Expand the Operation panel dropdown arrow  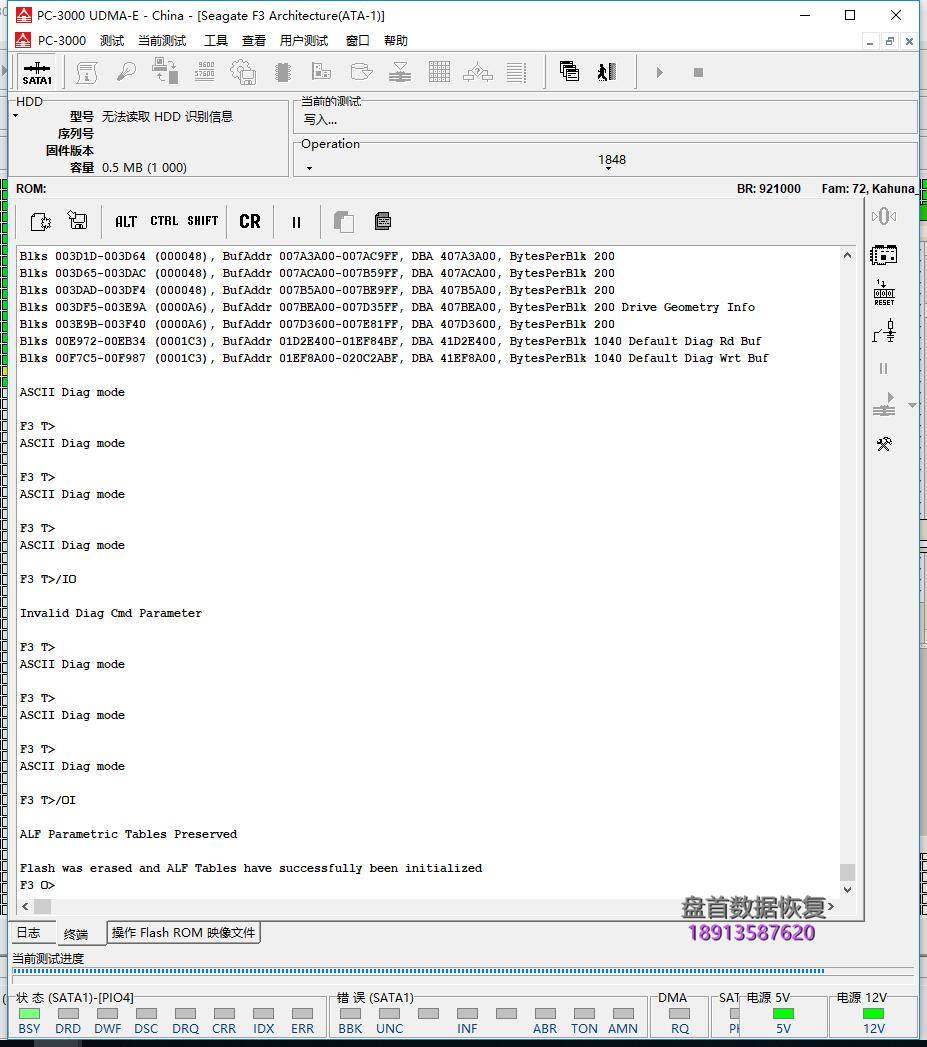click(309, 168)
